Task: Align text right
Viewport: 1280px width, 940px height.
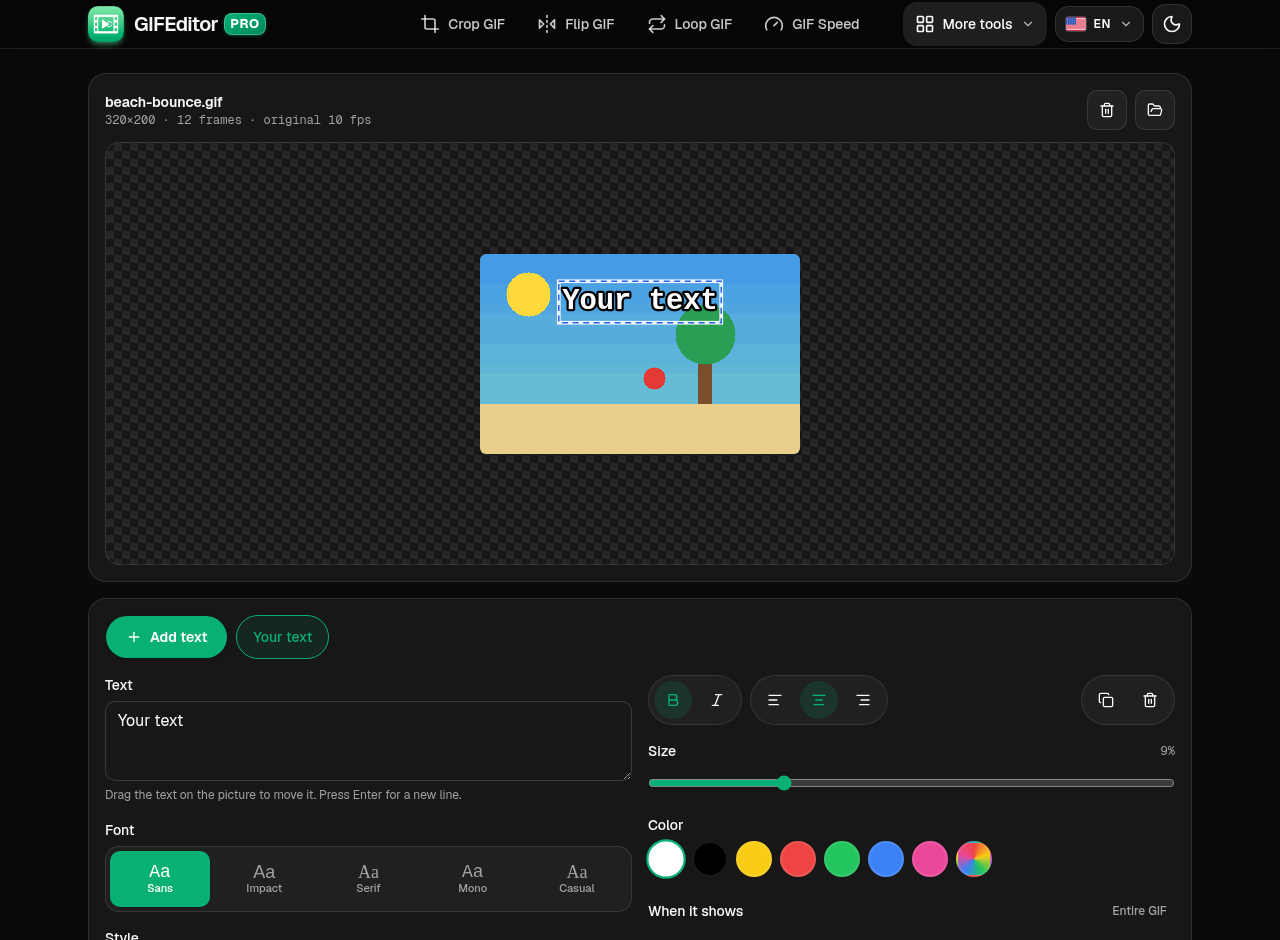Action: (863, 700)
